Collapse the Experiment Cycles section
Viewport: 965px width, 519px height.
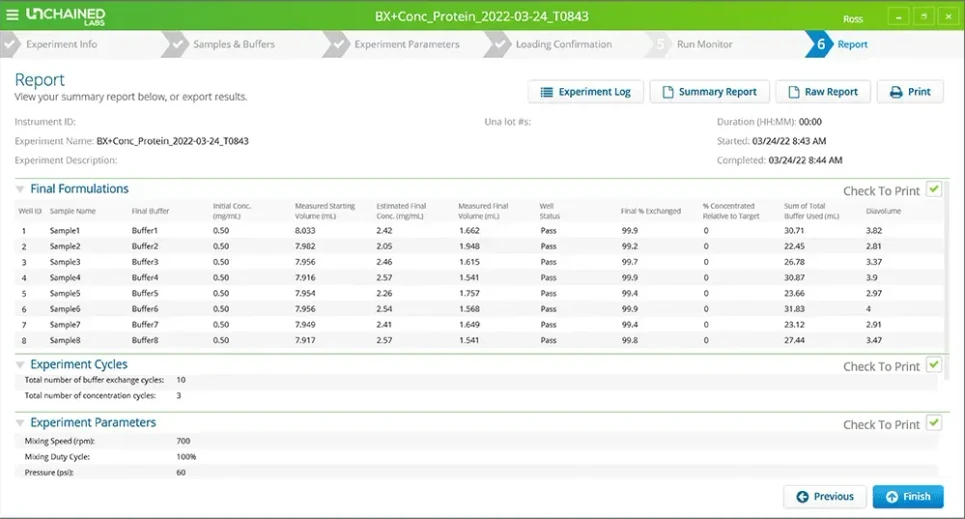point(20,365)
